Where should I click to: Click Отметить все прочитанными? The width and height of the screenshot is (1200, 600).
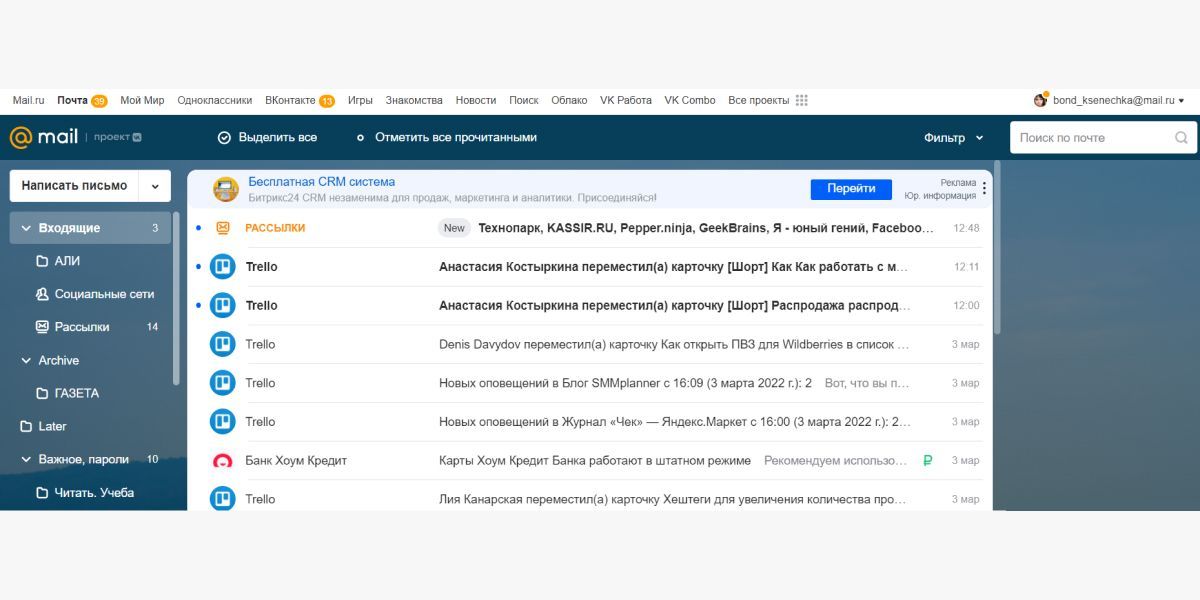click(x=456, y=138)
